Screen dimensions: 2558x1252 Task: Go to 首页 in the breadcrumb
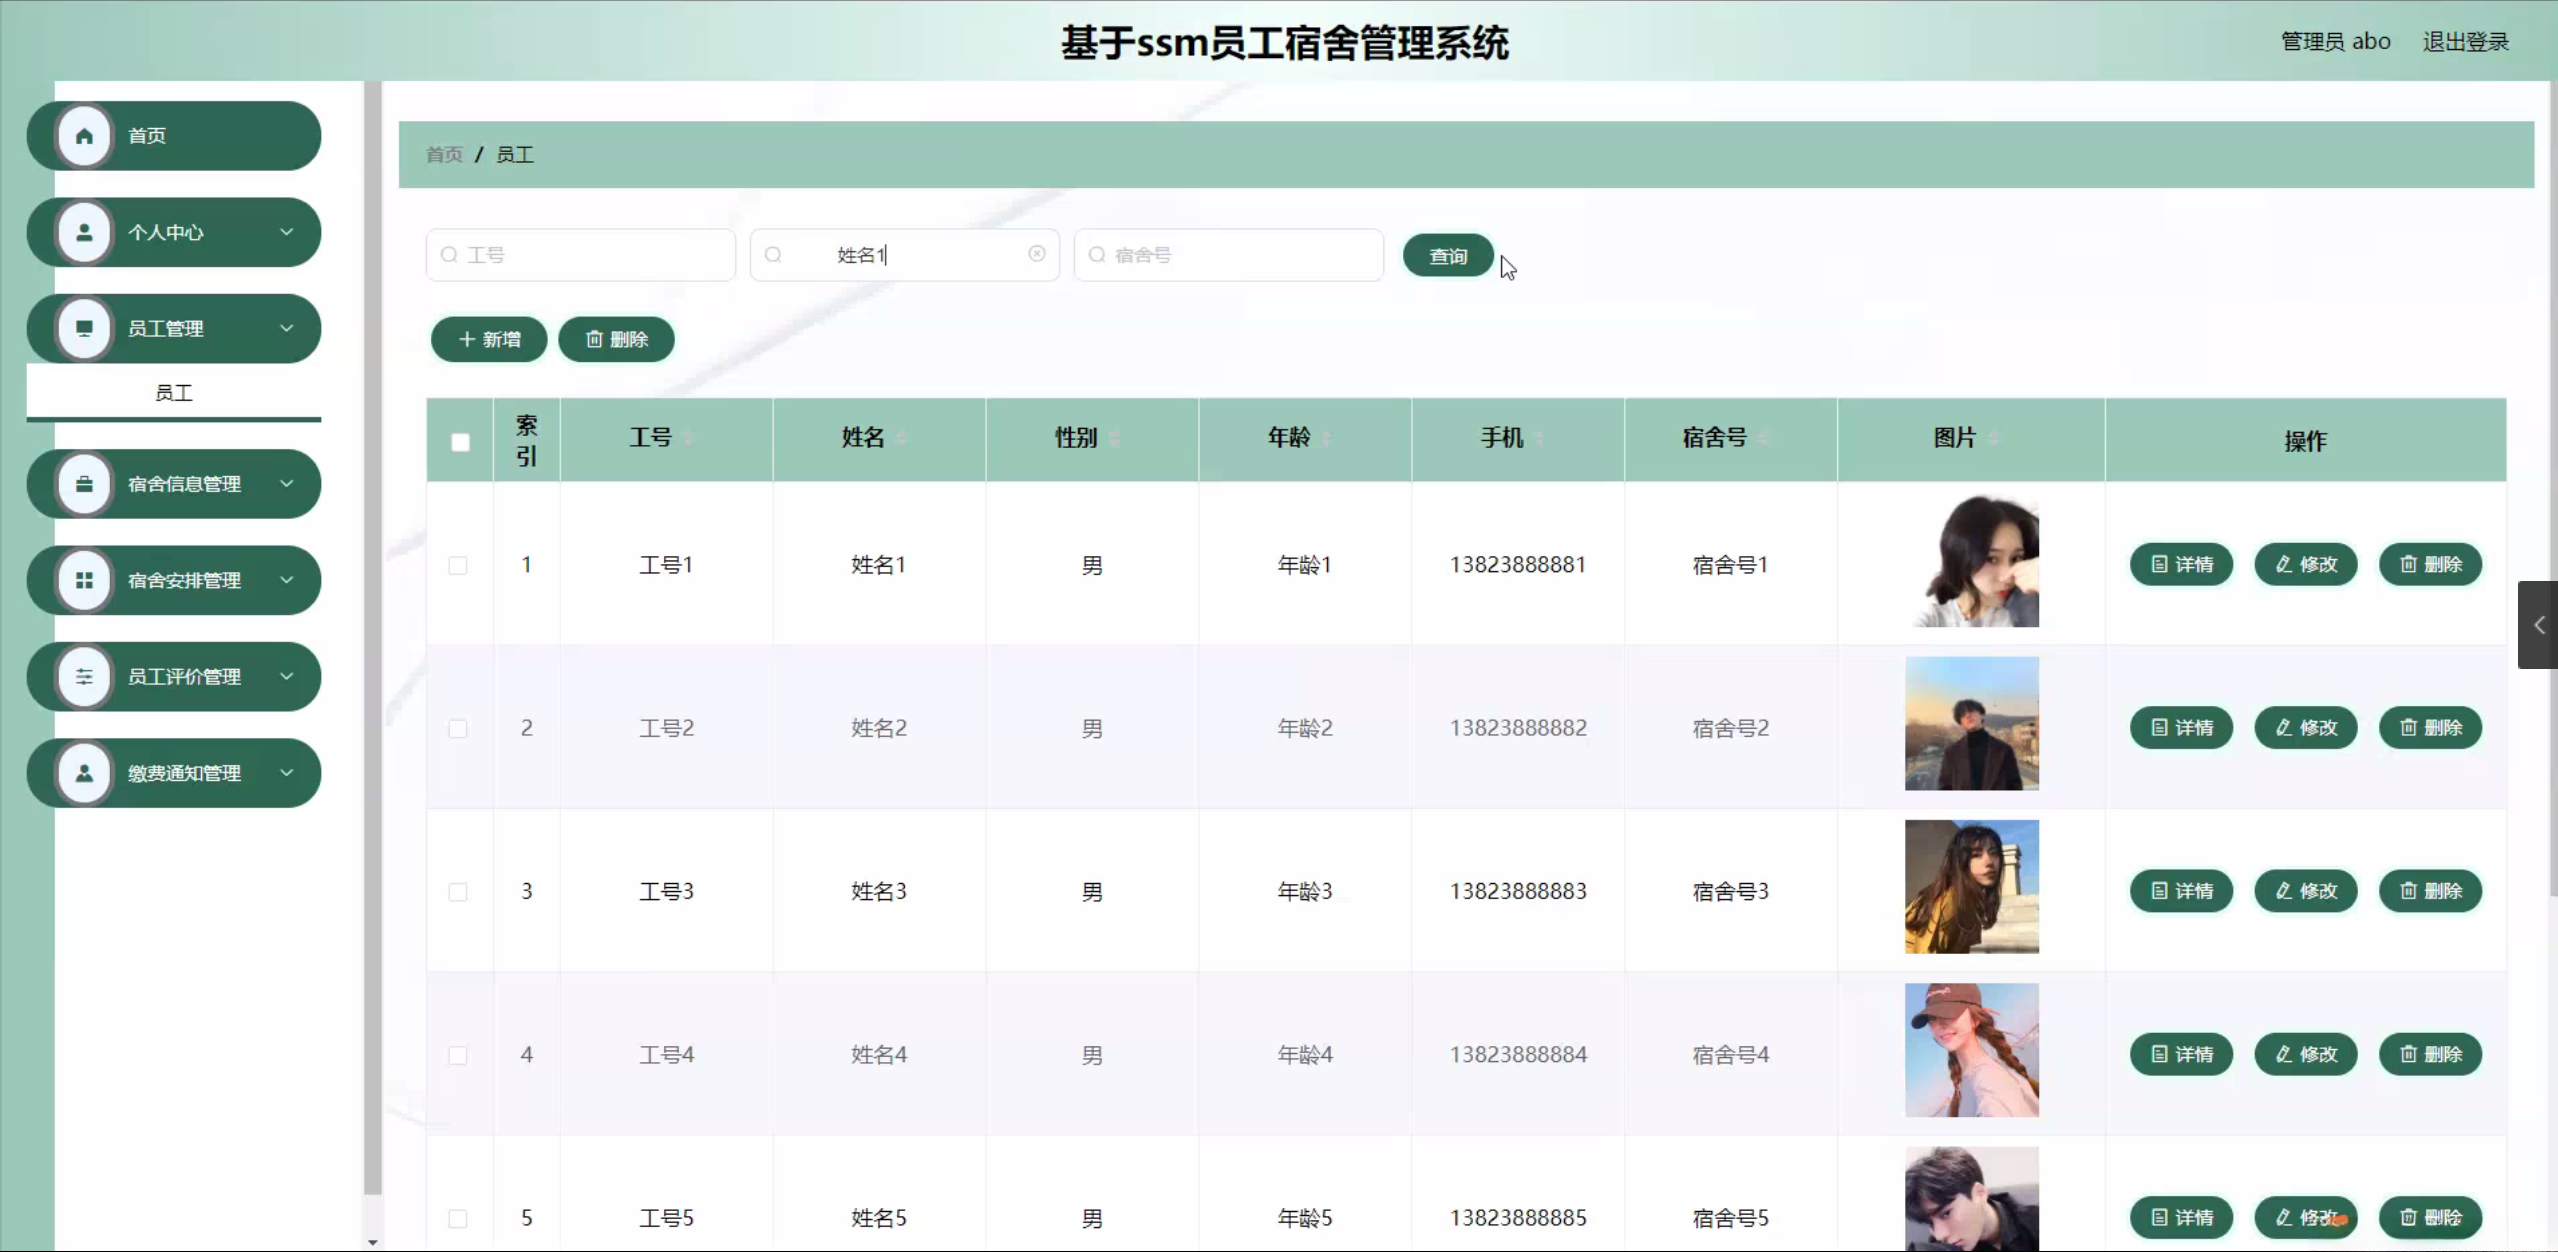(444, 155)
